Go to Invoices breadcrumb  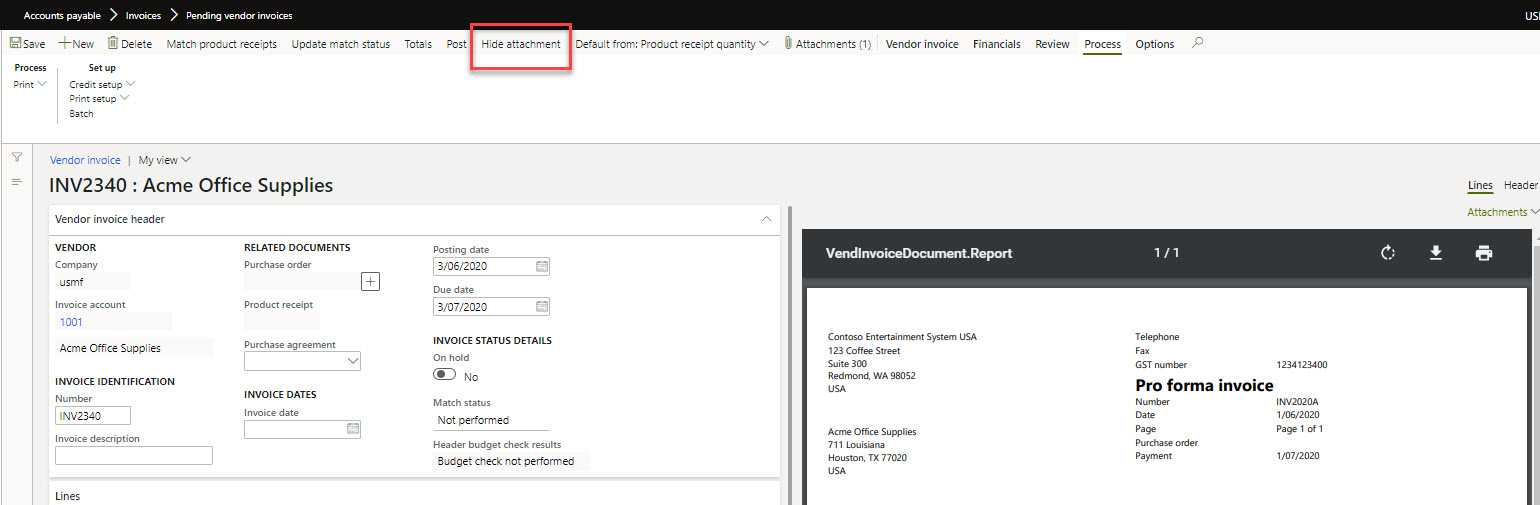pyautogui.click(x=143, y=15)
